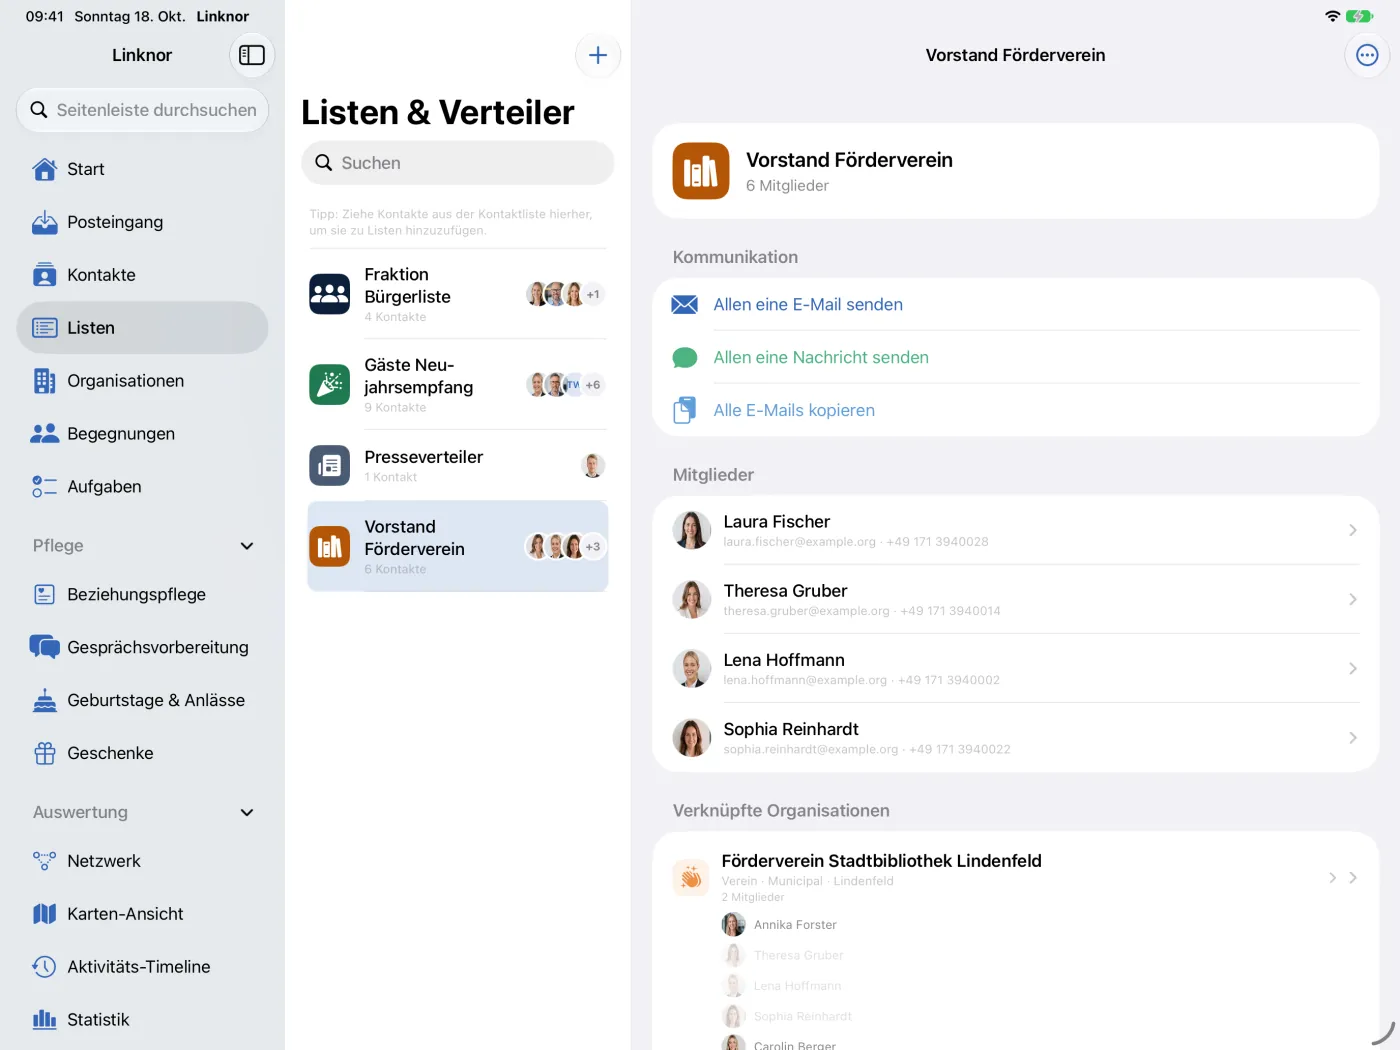
Task: Click the Presseverteiler contact avatar
Action: coord(593,466)
